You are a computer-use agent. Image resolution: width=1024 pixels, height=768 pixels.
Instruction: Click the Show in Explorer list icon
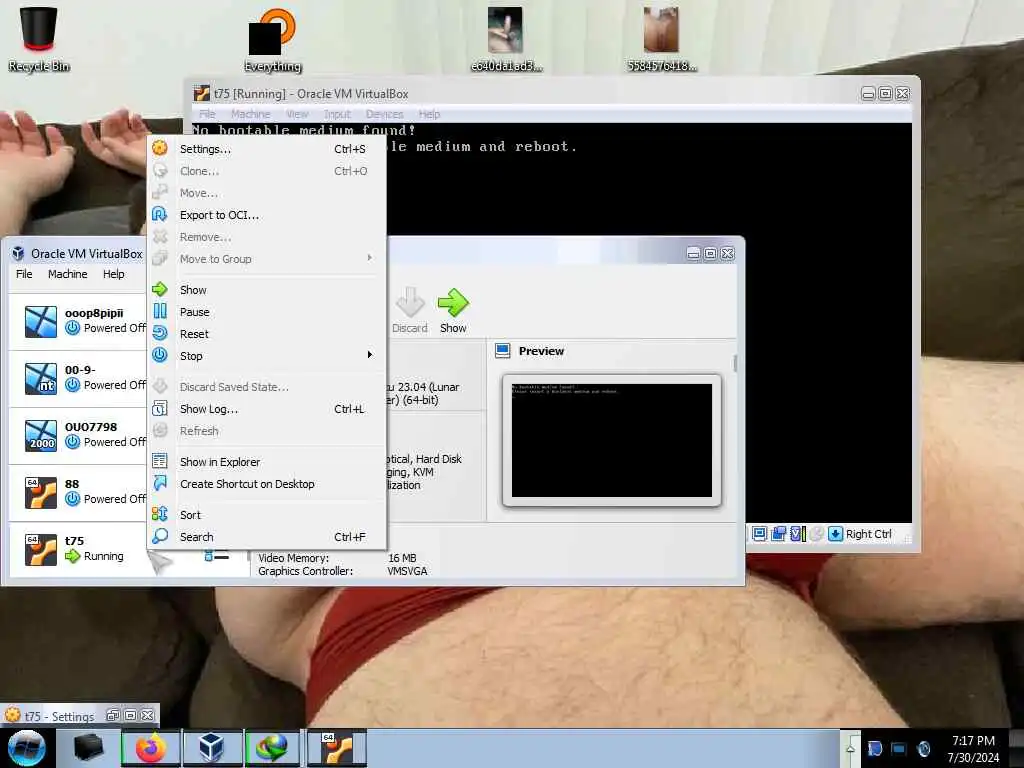pos(160,460)
